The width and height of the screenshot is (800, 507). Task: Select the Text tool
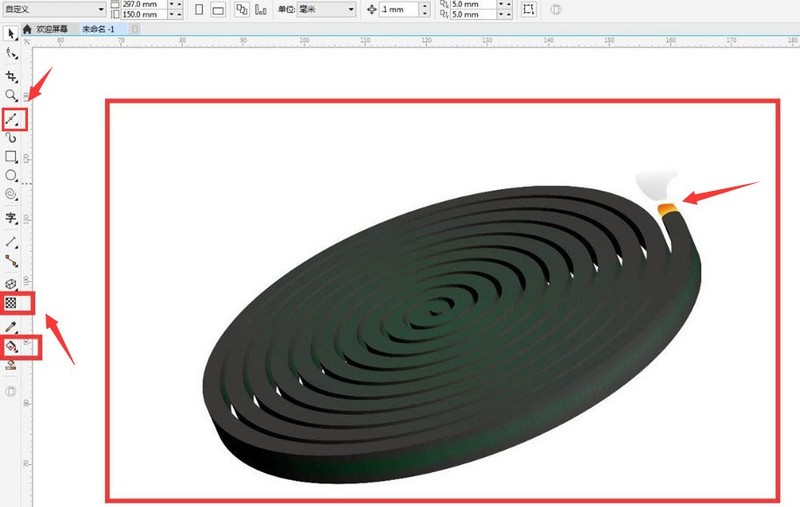point(11,218)
